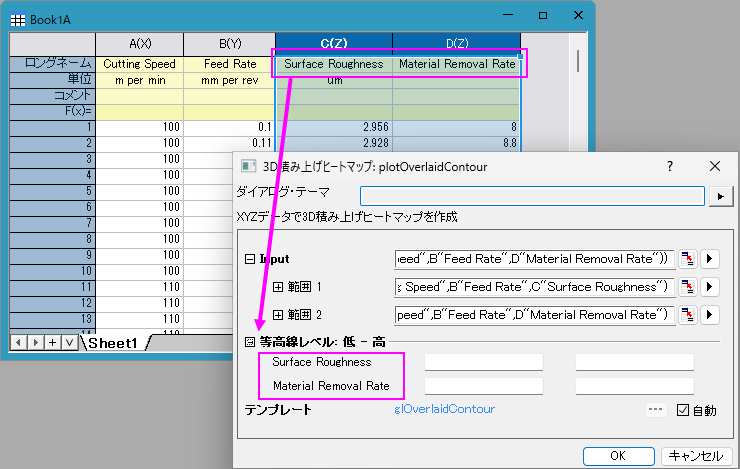Click Surface Roughness long name cell in worksheet
740x469 pixels.
334,64
